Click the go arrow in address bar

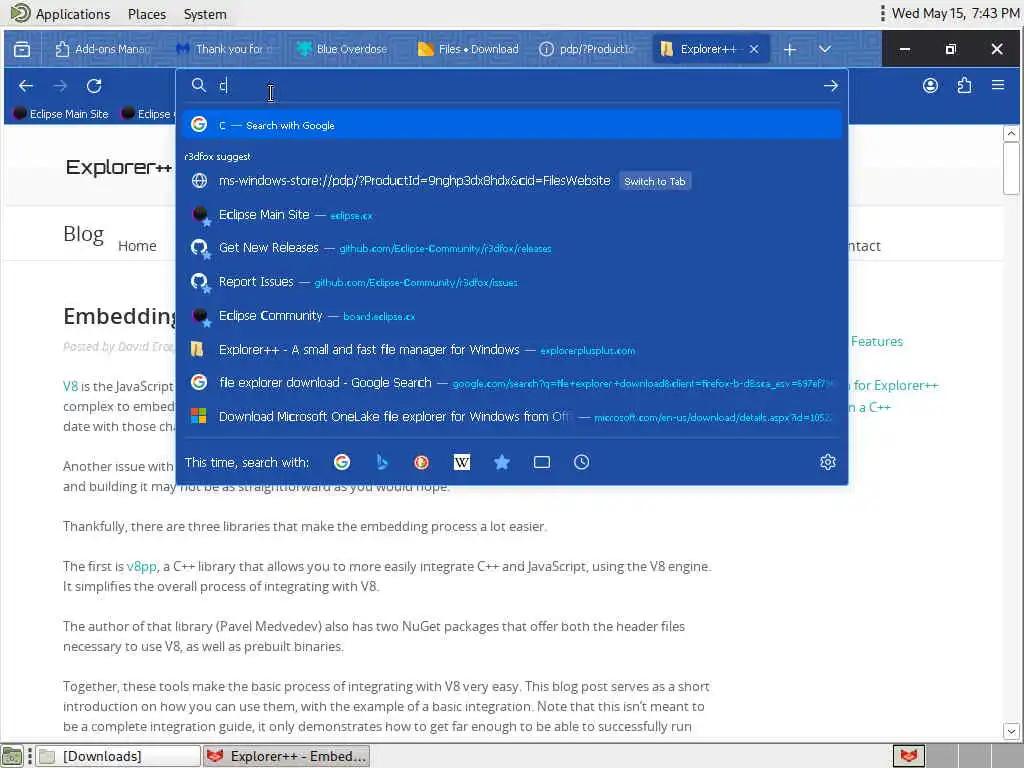click(x=831, y=86)
